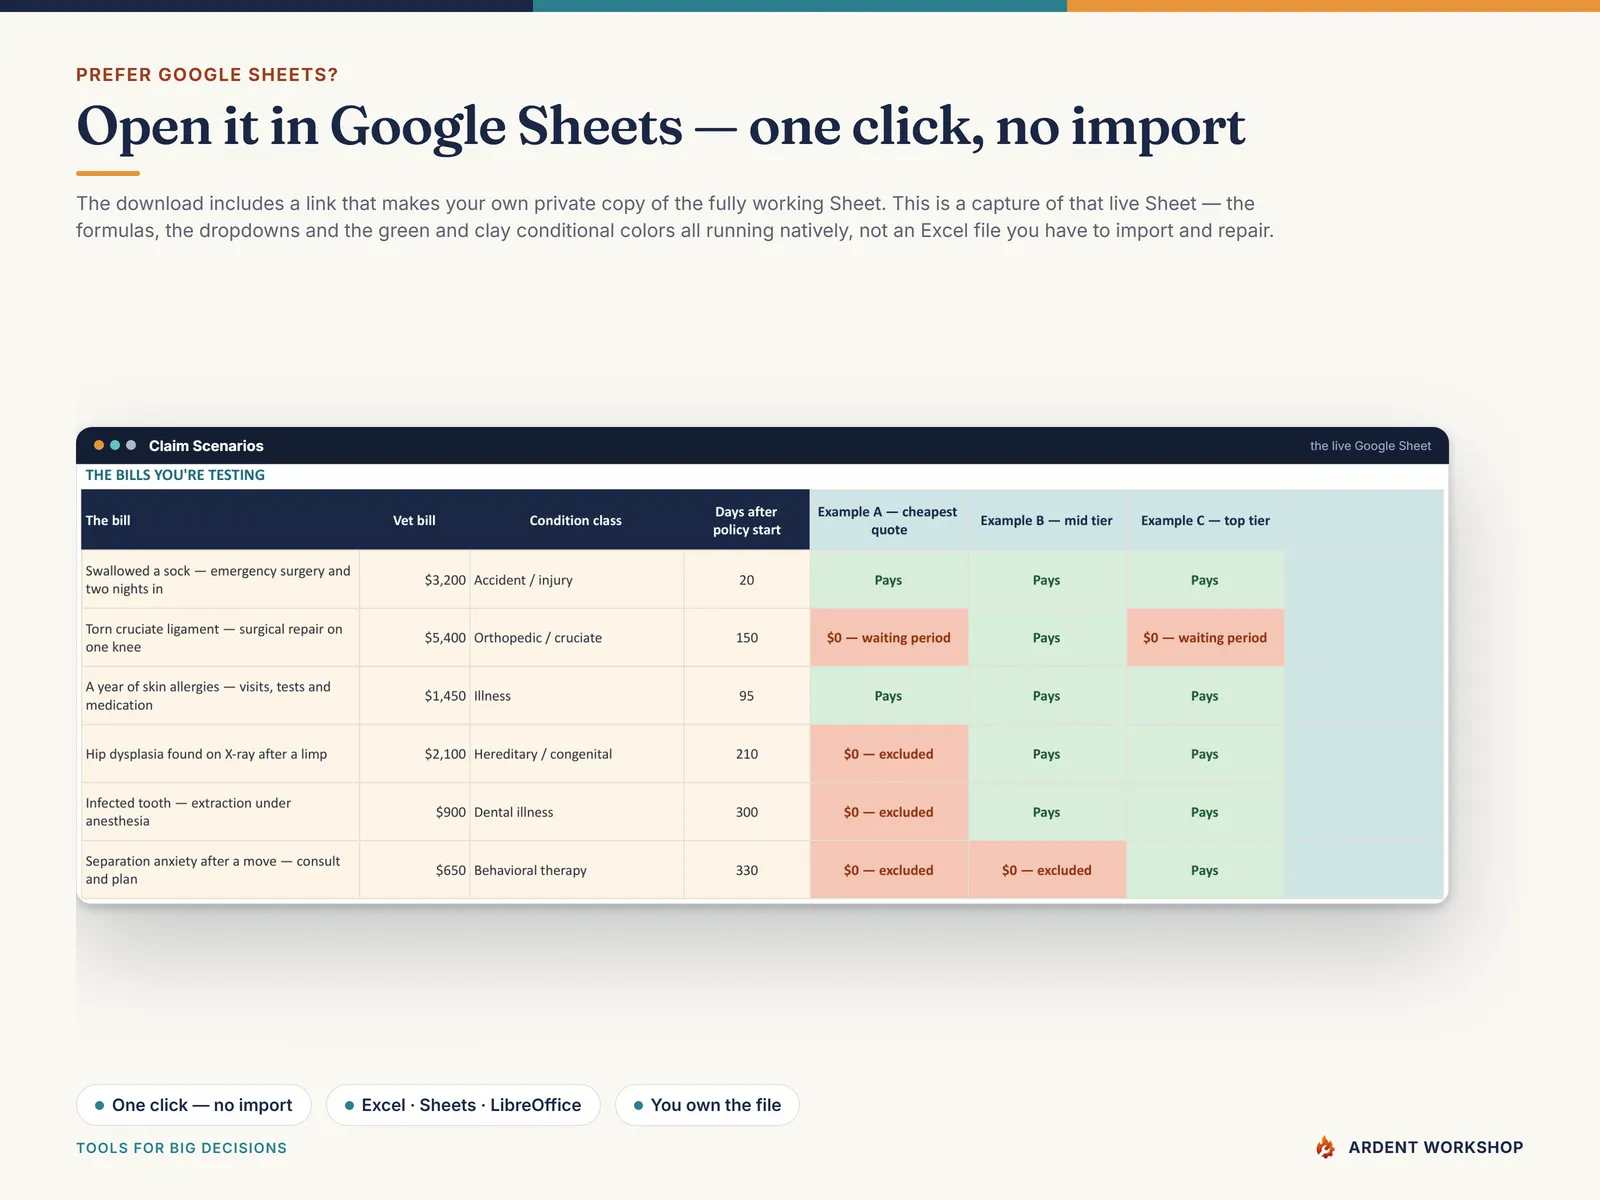Select the 'Separation anxiety after a move' cell

[x=220, y=870]
